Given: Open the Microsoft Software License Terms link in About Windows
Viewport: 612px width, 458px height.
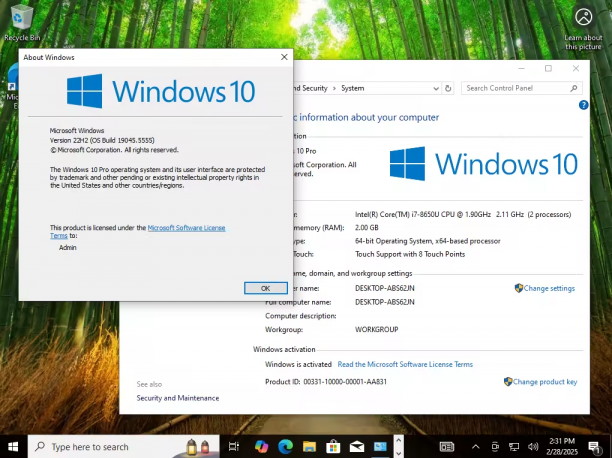Looking at the screenshot, I should click(186, 228).
